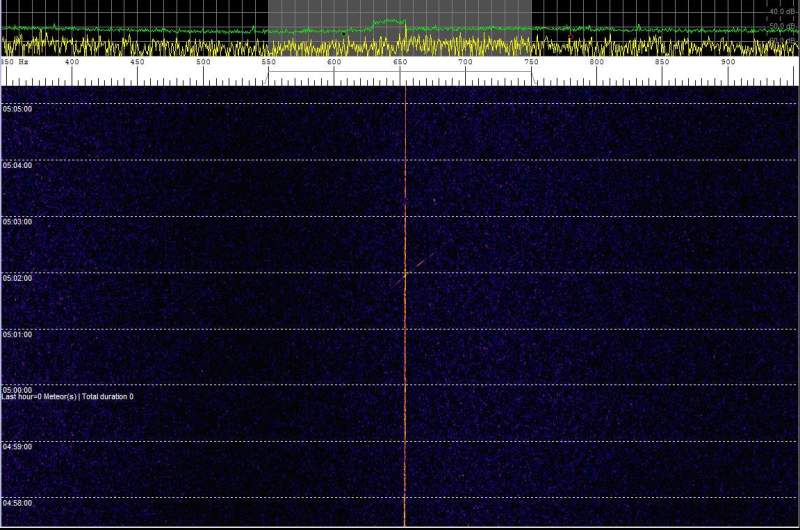Click the green raised peak in spectrum plot
Viewport: 800px width, 530px height.
(x=388, y=21)
